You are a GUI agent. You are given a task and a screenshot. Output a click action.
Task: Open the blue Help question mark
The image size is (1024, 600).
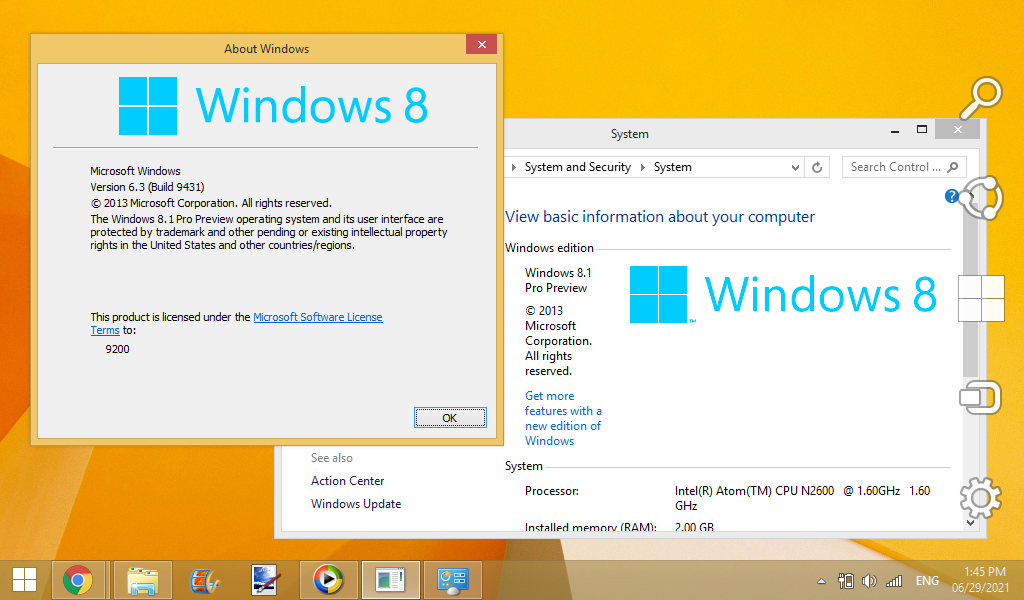(952, 196)
